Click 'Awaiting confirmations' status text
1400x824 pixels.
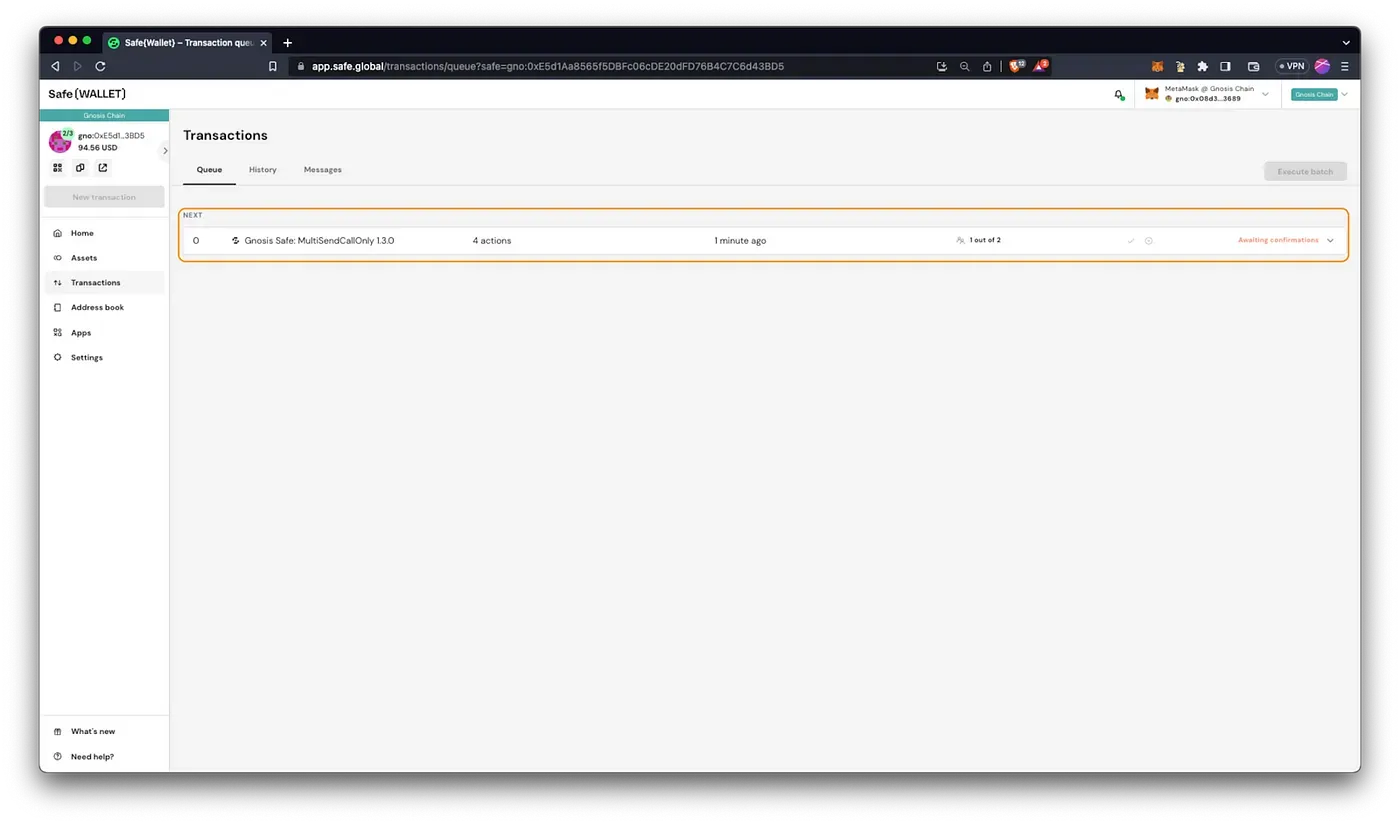[1278, 240]
